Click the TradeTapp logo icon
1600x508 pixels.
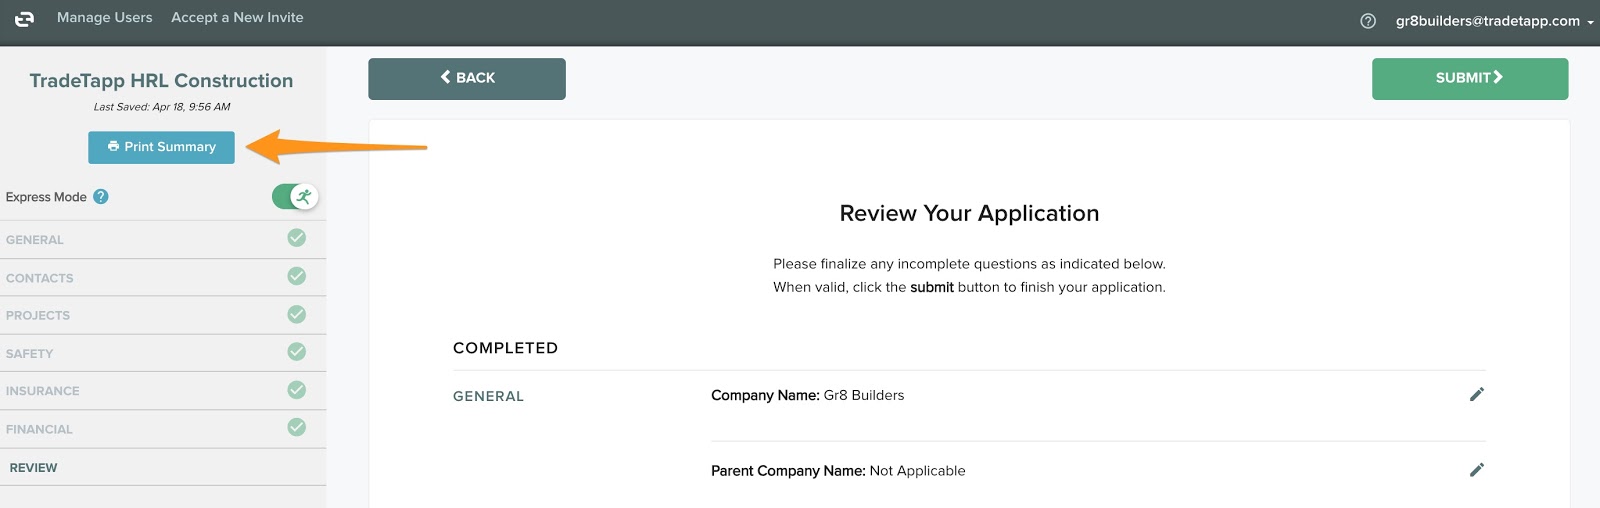click(x=24, y=19)
